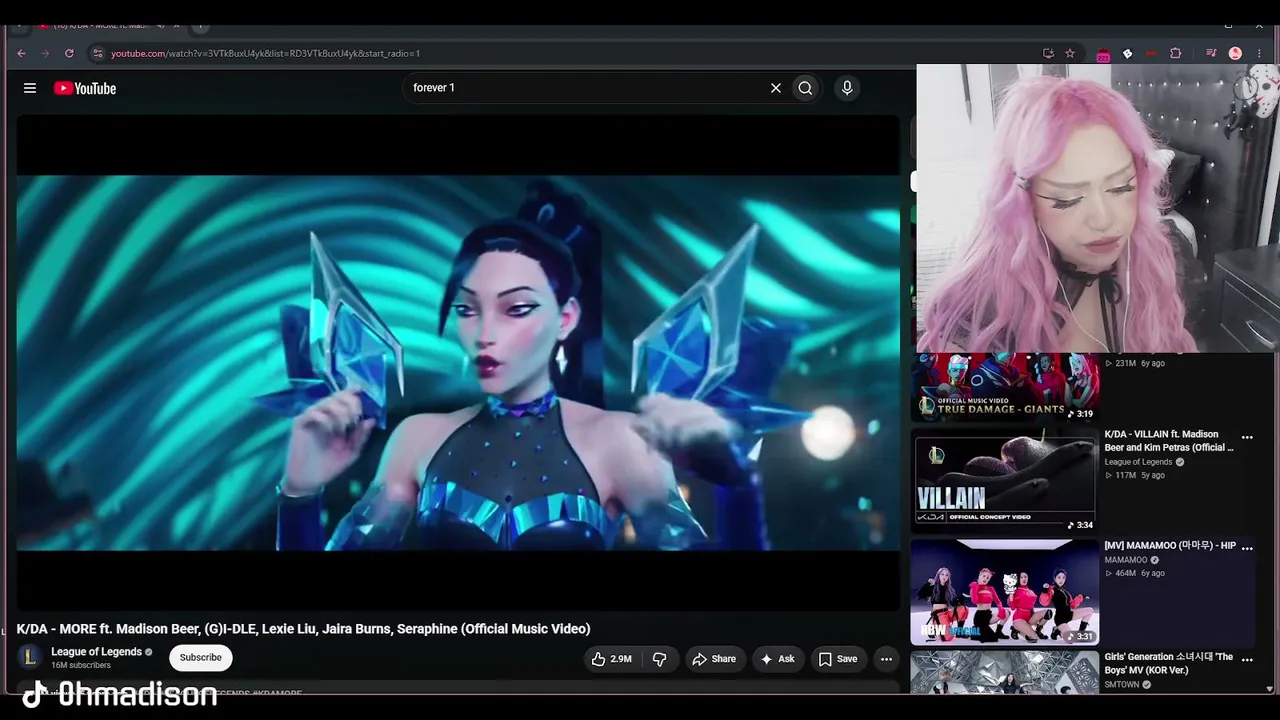The height and width of the screenshot is (720, 1280).
Task: Click the '16M subscribers' text
Action: [x=81, y=666]
